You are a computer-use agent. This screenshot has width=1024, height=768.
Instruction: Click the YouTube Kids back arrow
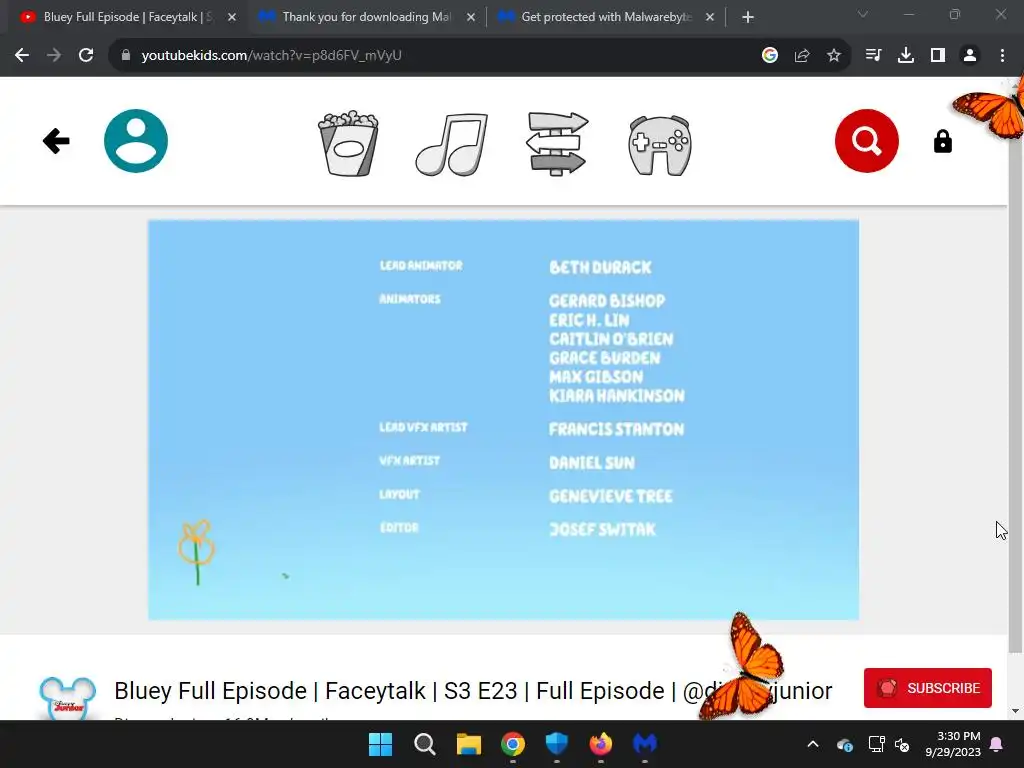56,141
